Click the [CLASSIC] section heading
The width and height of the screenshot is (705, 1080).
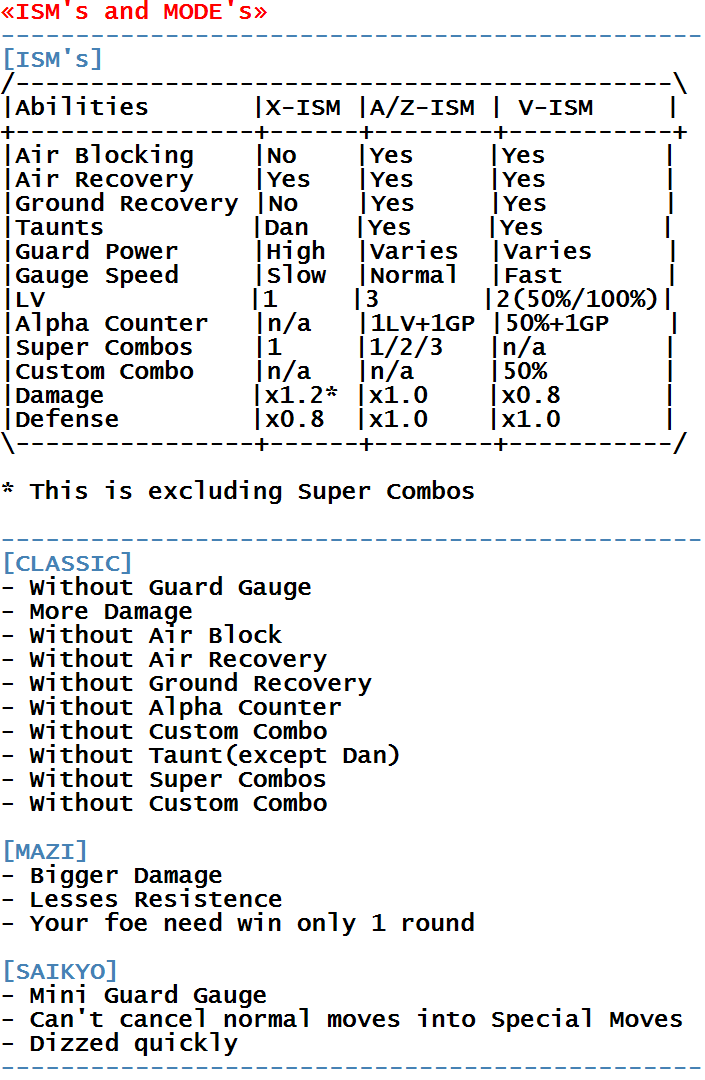pyautogui.click(x=67, y=563)
